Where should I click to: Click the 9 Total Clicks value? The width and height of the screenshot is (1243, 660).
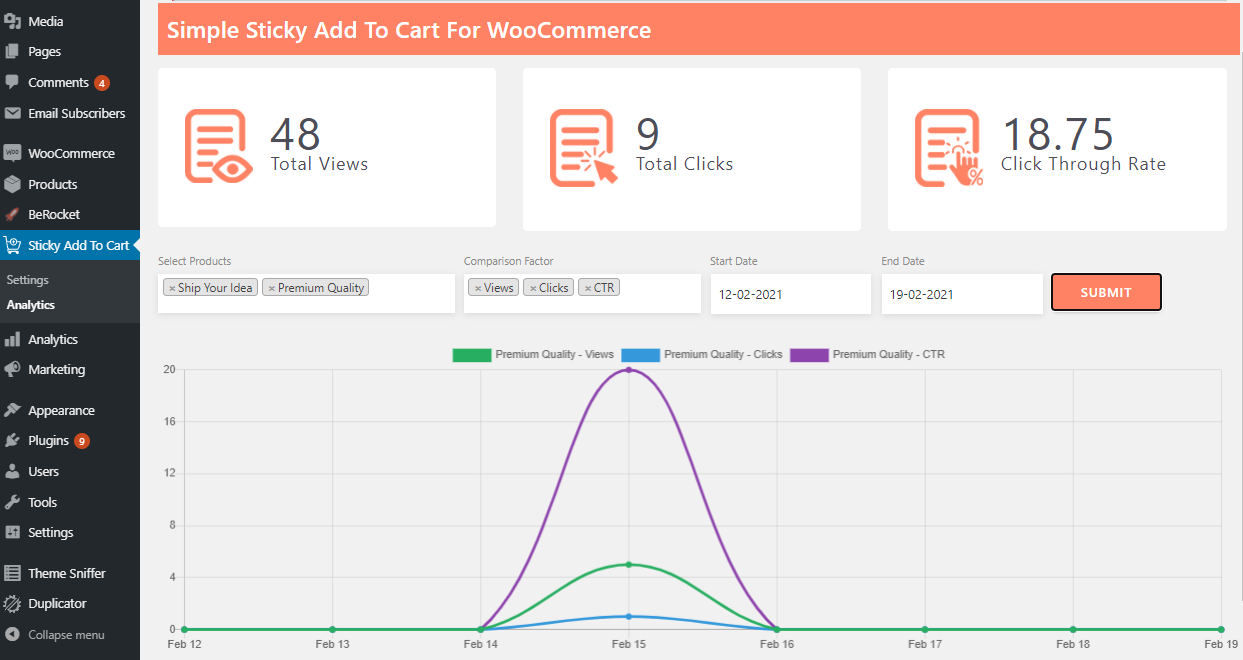click(x=648, y=135)
